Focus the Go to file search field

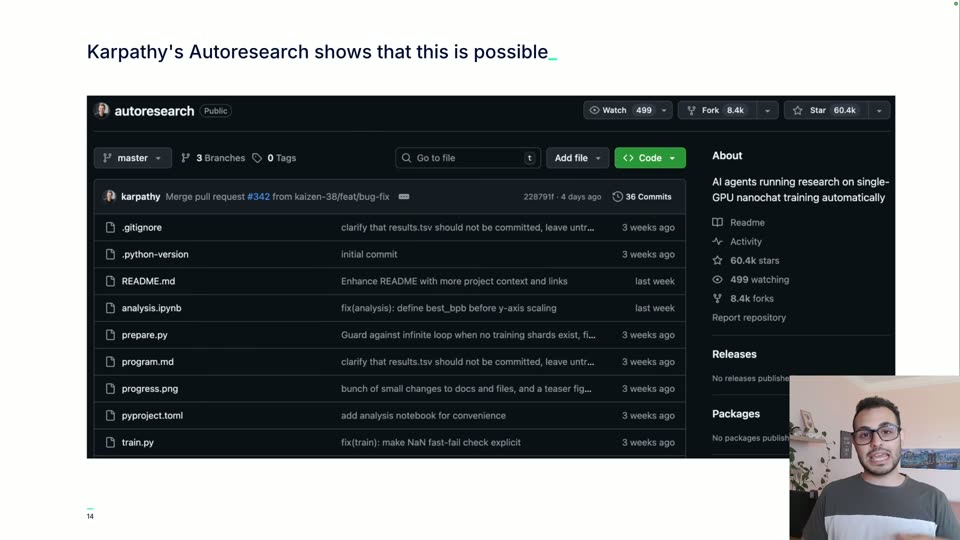click(x=468, y=158)
